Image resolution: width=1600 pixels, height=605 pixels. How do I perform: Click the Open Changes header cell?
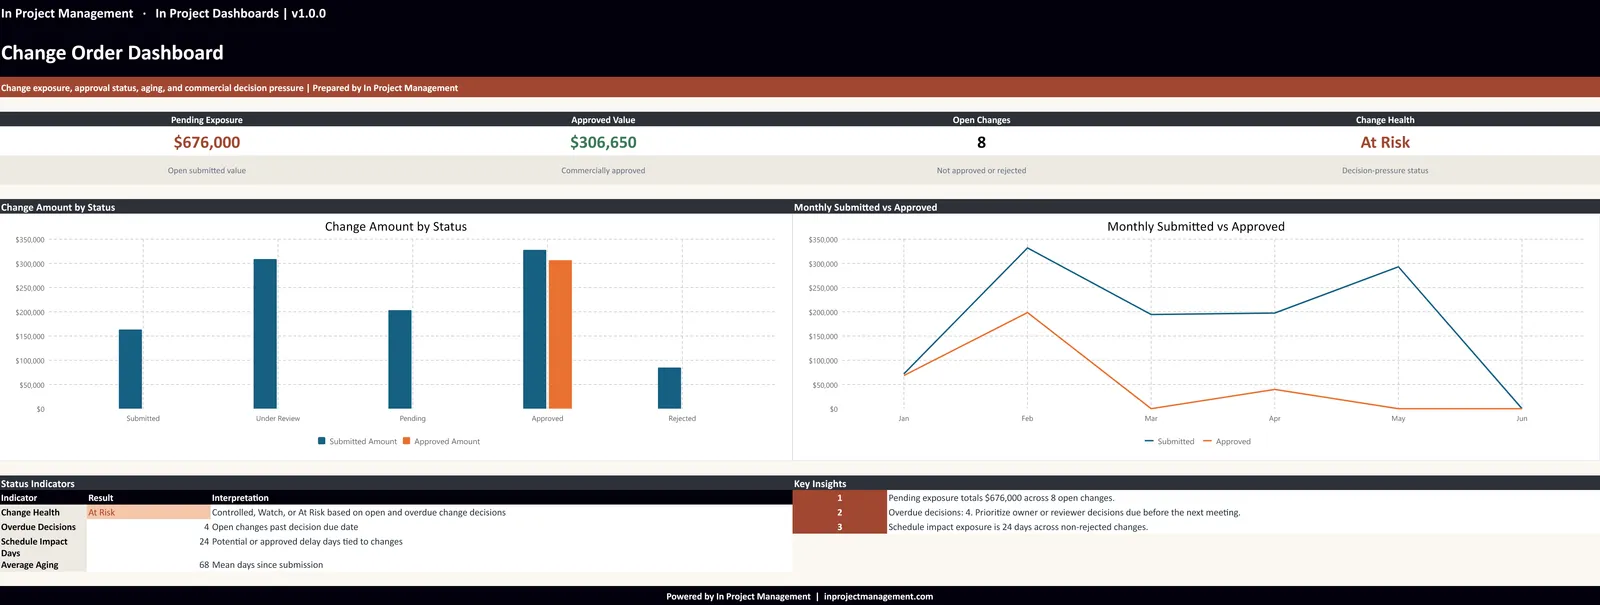[x=981, y=120]
